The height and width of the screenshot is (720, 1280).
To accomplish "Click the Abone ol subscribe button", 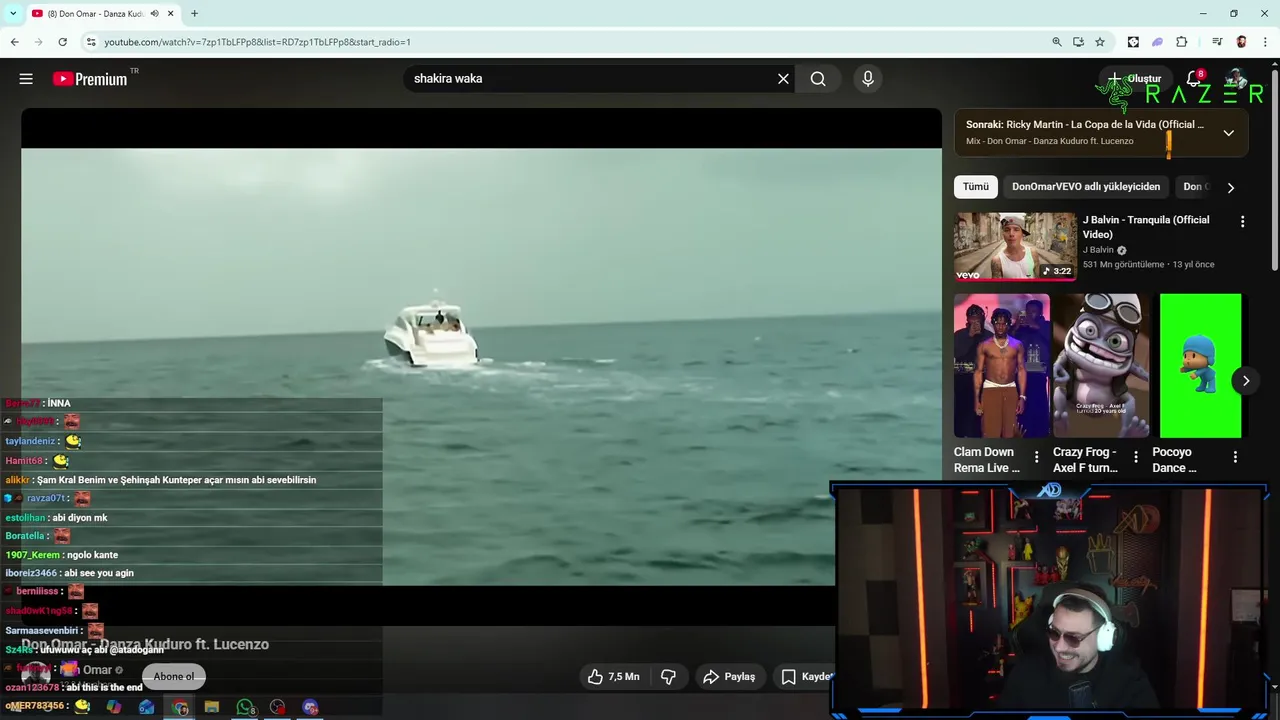I will coord(174,677).
